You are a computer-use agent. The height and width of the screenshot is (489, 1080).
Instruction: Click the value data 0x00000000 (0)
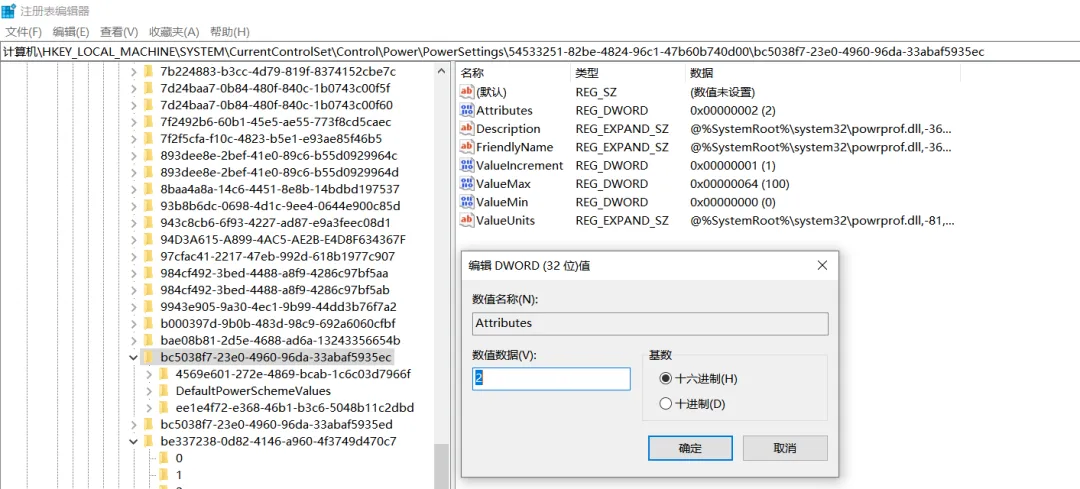pos(732,202)
